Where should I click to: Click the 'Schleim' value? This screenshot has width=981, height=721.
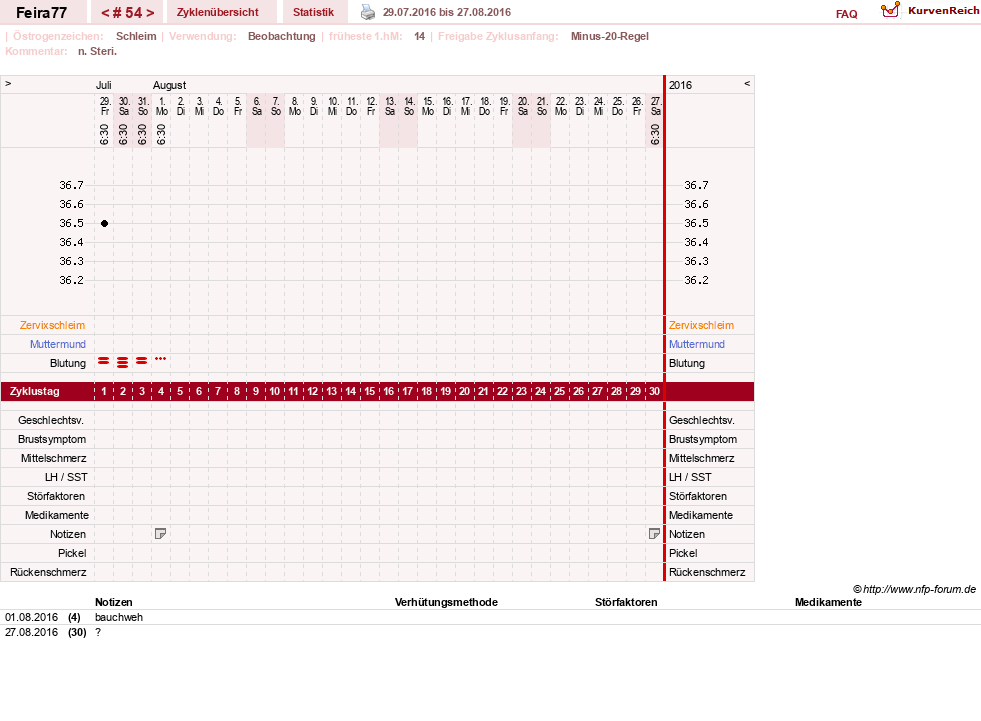click(x=136, y=36)
